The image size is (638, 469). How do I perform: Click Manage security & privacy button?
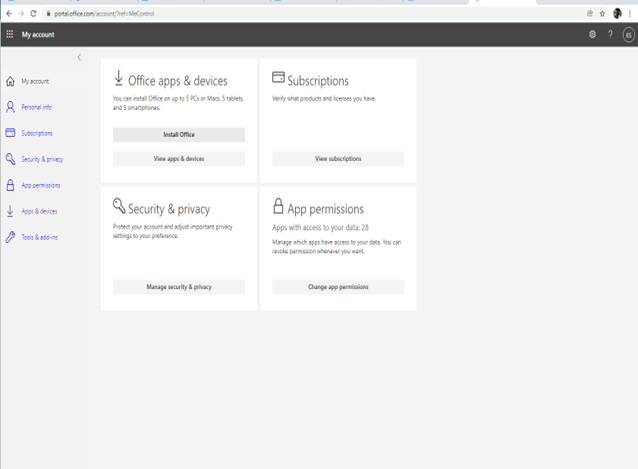coord(179,287)
